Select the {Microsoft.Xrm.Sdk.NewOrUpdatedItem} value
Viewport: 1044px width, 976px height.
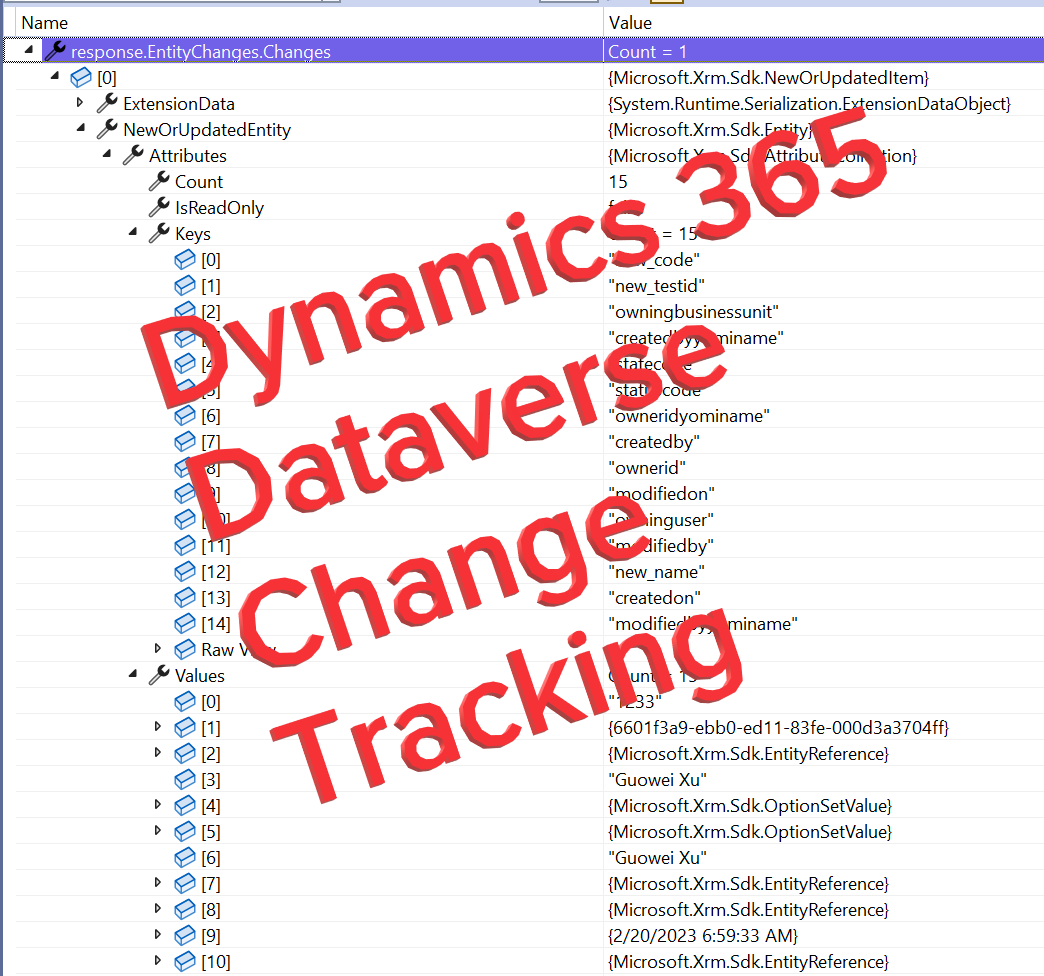(768, 77)
